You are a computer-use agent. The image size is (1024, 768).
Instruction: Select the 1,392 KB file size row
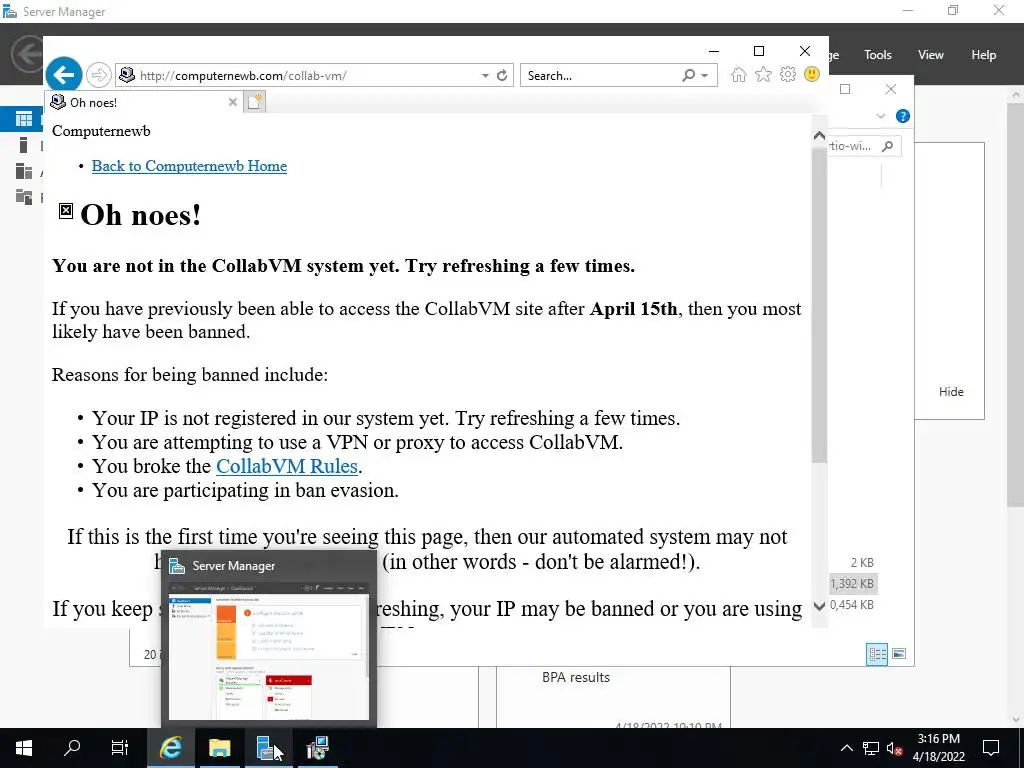tap(852, 584)
